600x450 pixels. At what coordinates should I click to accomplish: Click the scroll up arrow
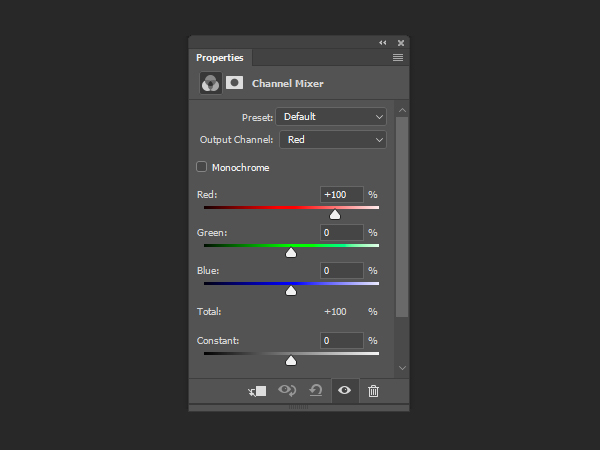[402, 110]
